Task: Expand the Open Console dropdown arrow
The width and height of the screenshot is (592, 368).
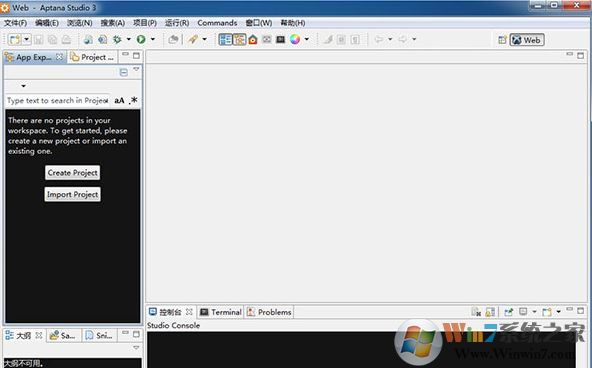Action: click(558, 312)
